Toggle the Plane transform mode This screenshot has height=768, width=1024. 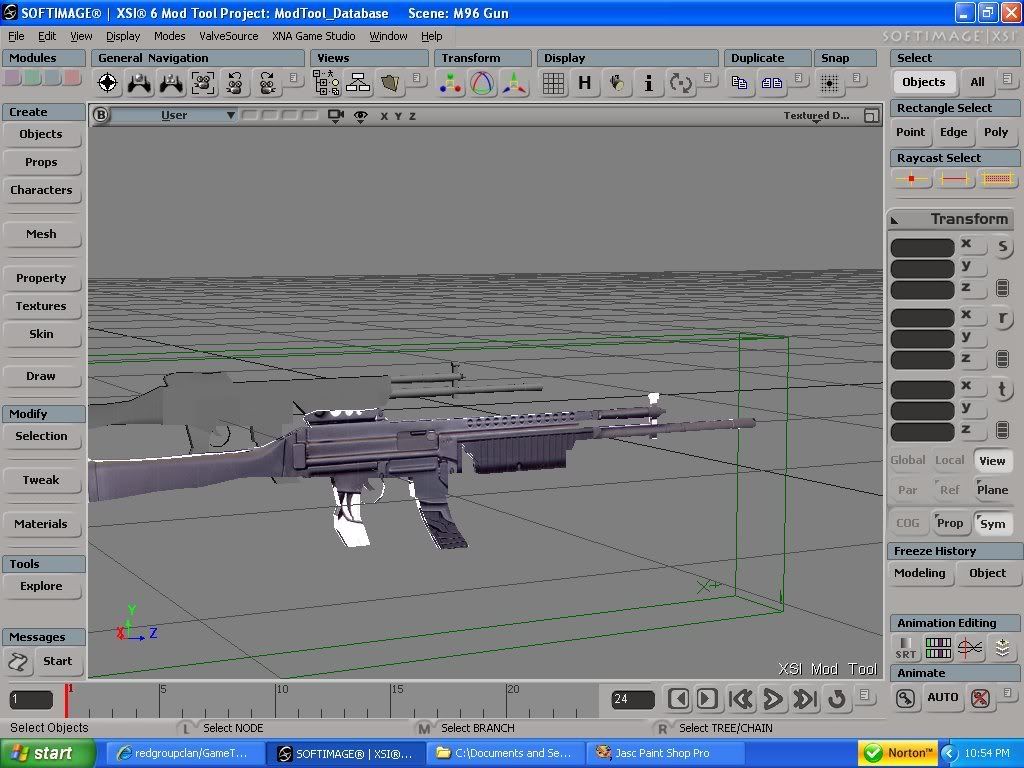(992, 490)
